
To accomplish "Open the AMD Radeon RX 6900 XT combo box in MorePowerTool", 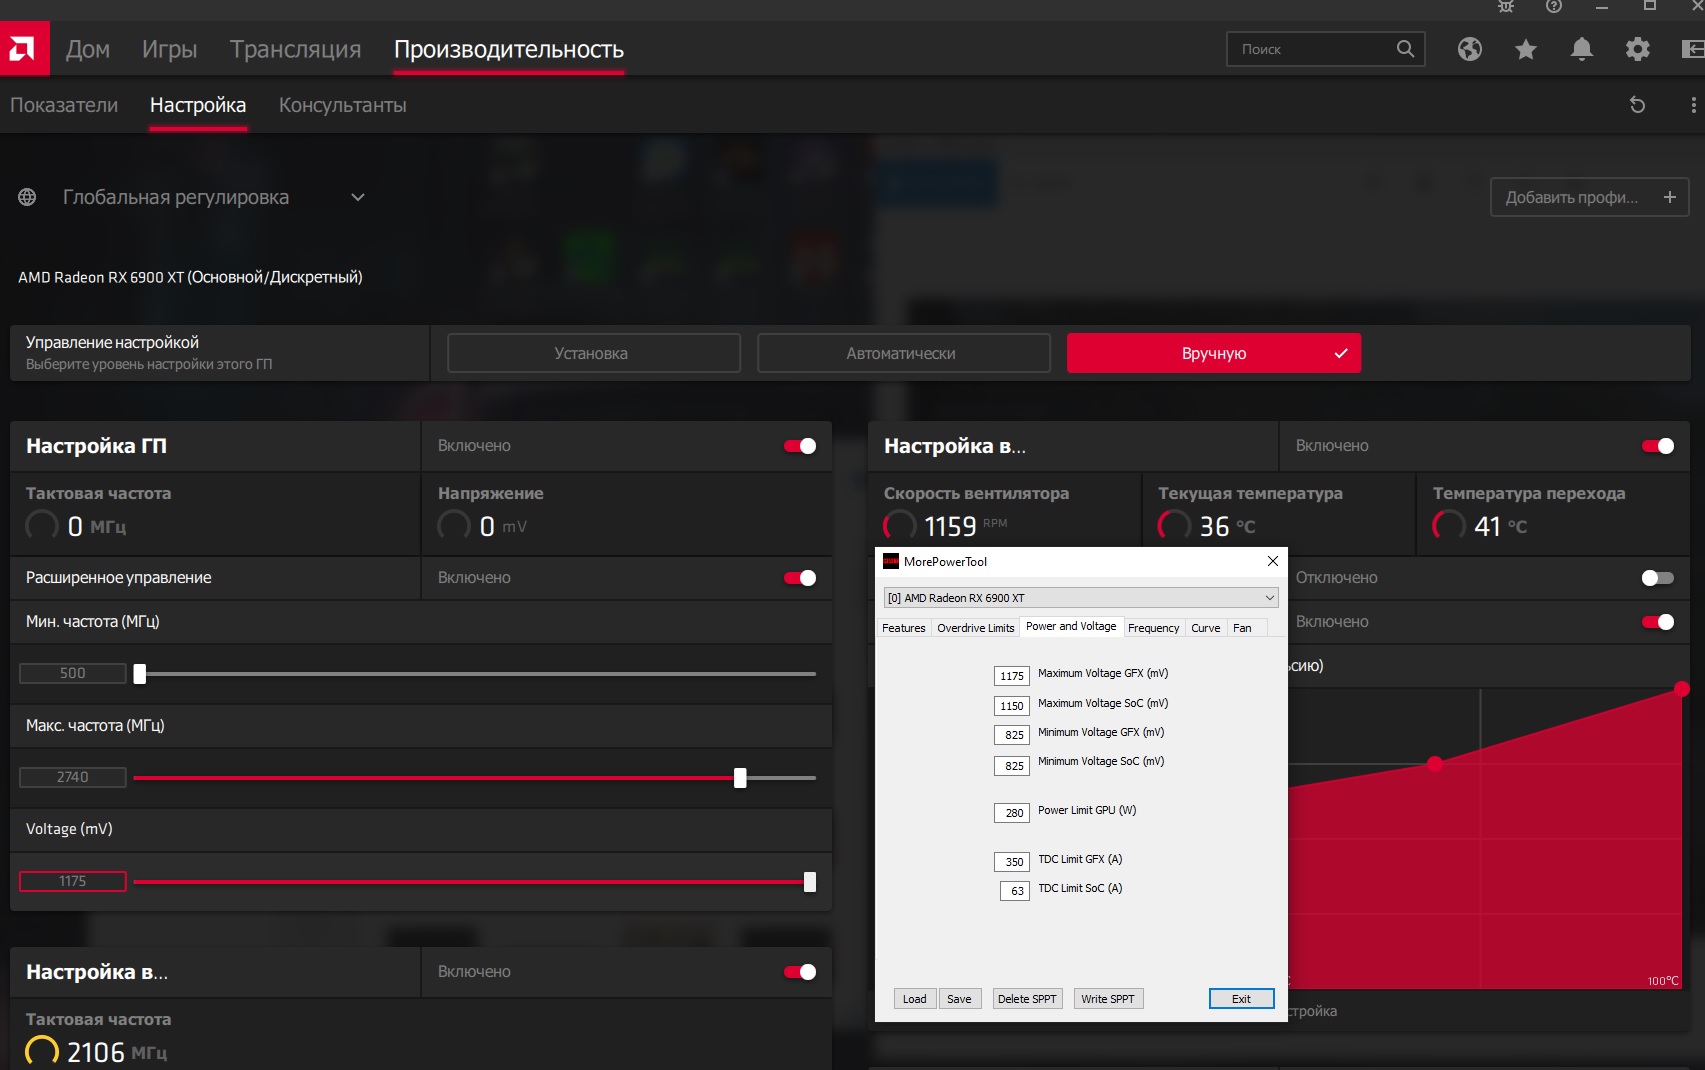I will tap(1081, 598).
